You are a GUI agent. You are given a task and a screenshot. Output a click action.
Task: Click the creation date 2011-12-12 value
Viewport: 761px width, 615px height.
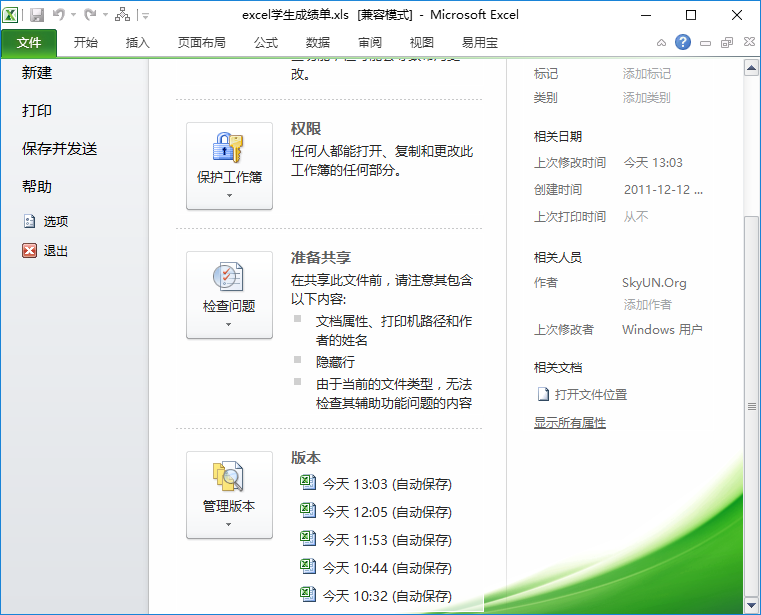click(x=663, y=189)
